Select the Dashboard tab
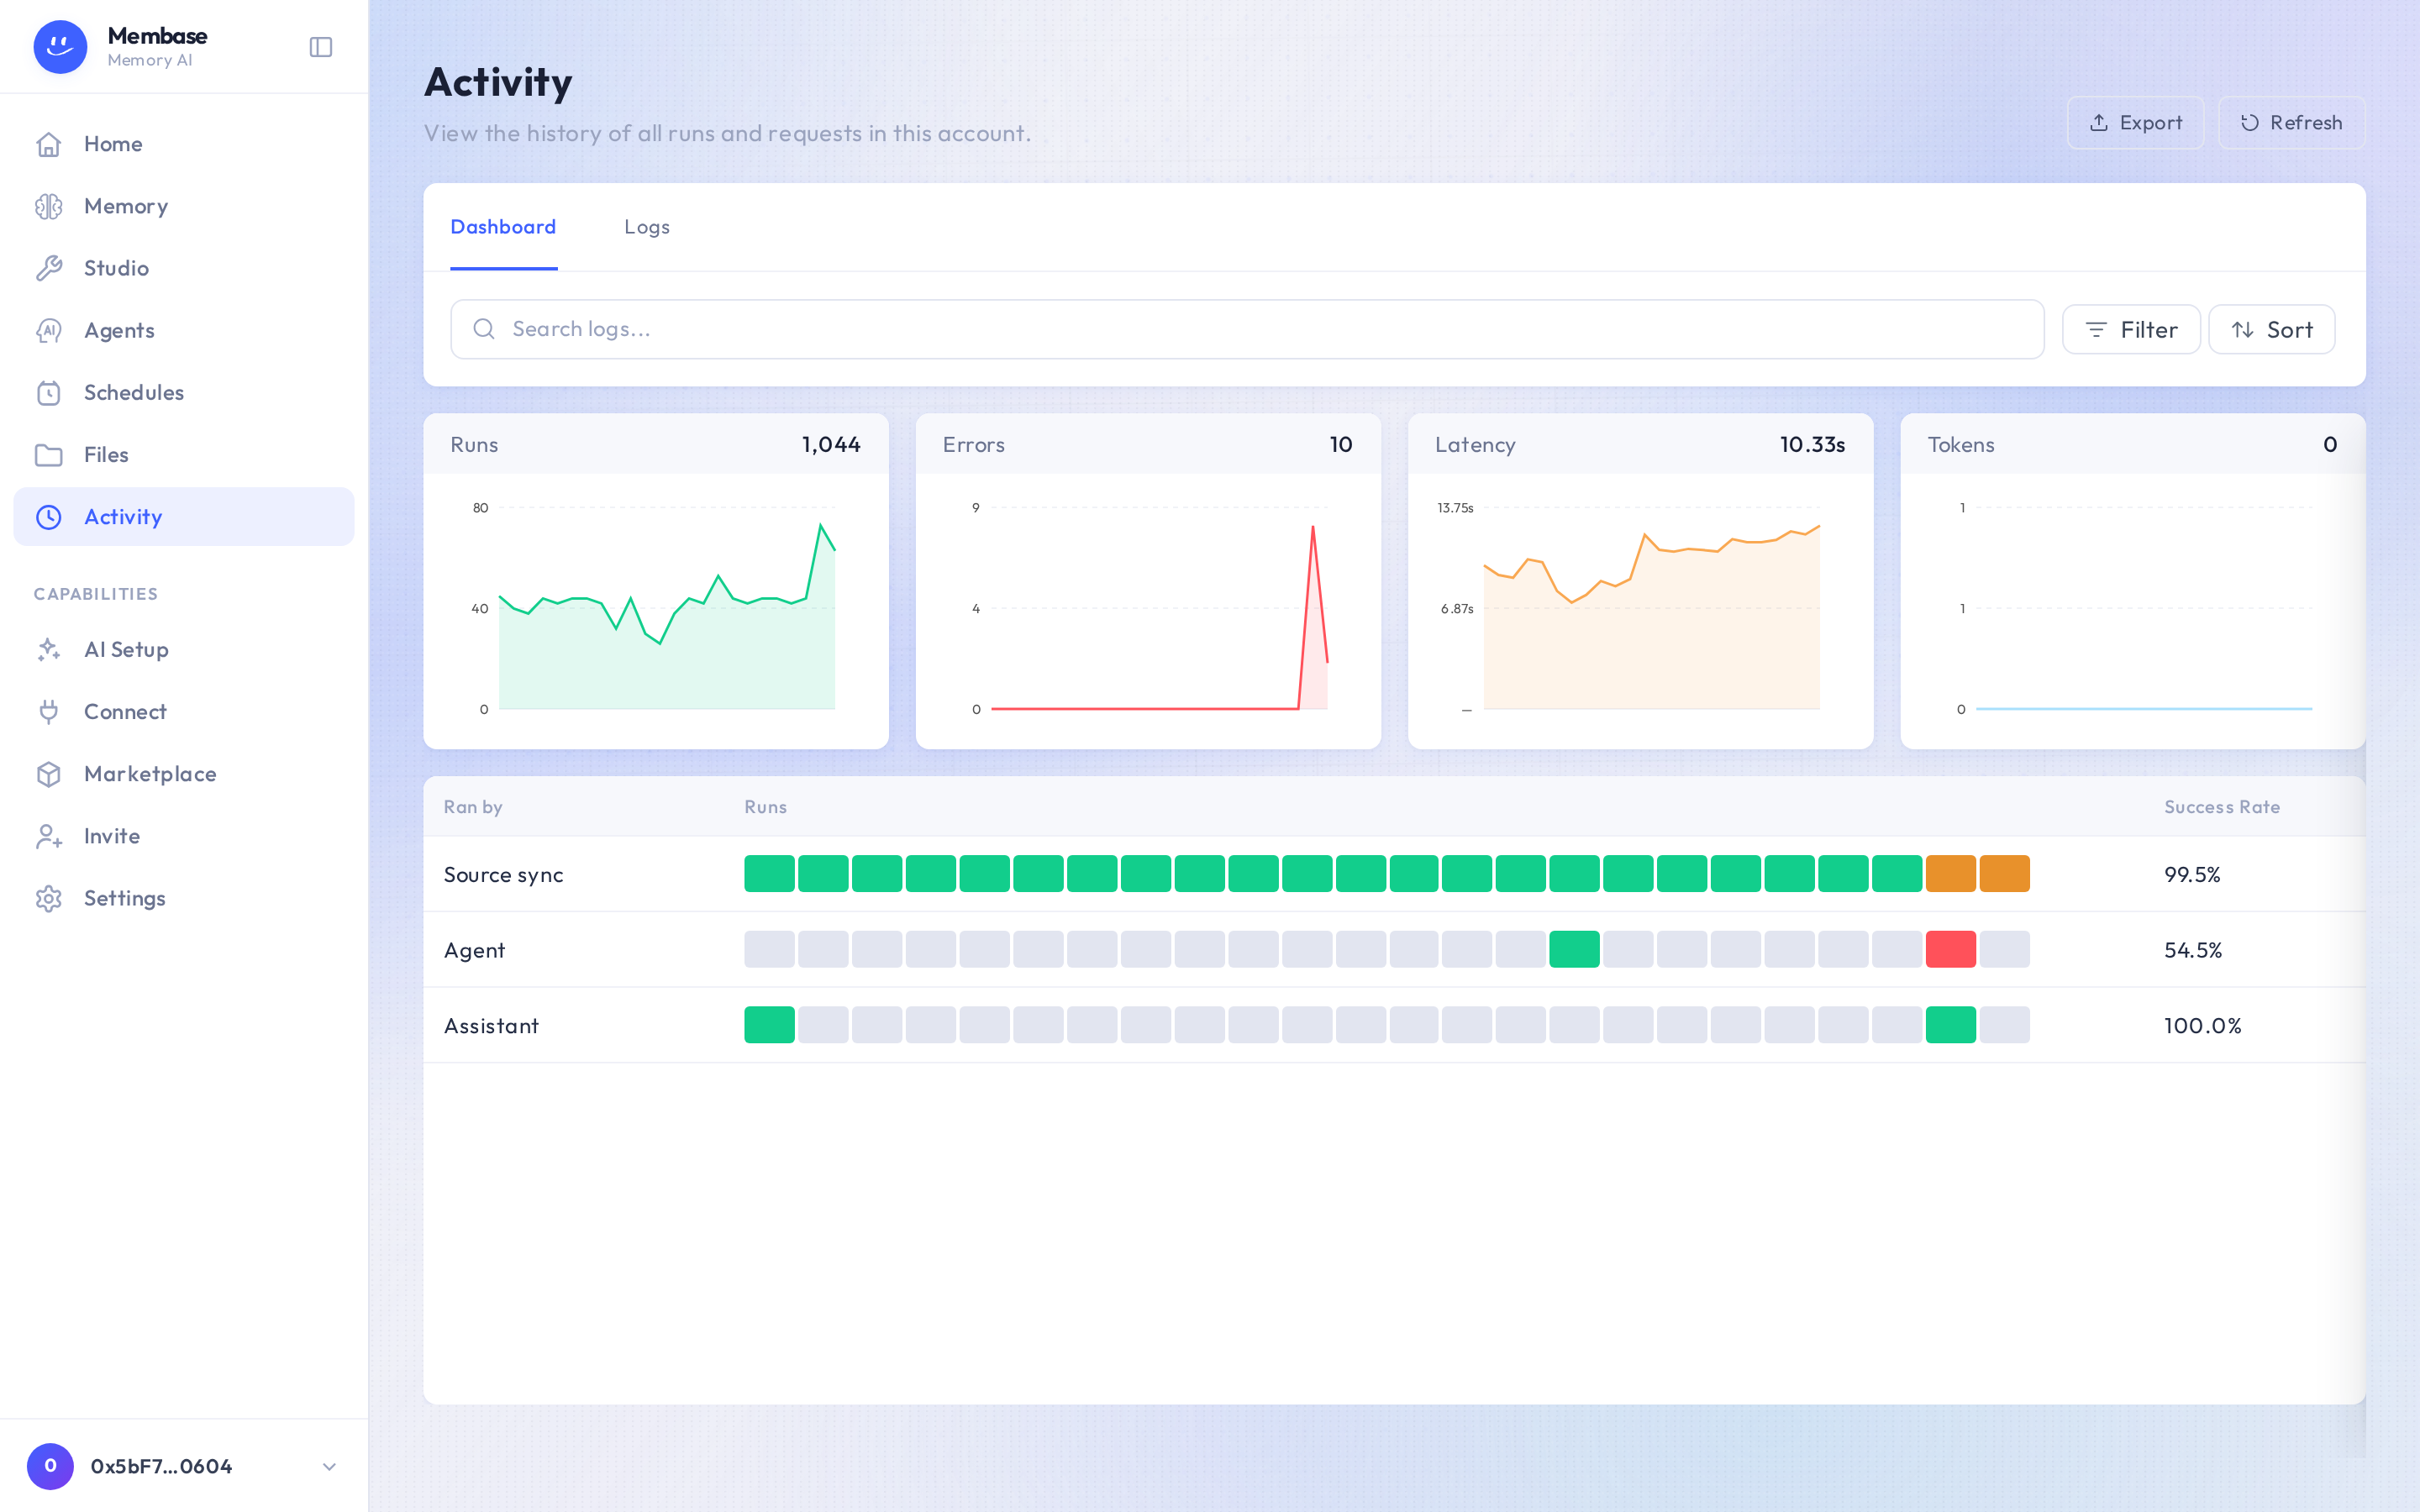The width and height of the screenshot is (2420, 1512). point(503,227)
